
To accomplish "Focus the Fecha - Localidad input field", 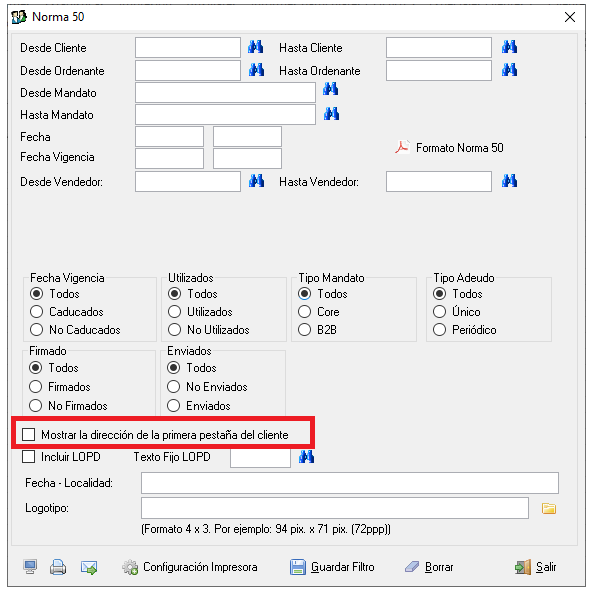I will tap(350, 483).
